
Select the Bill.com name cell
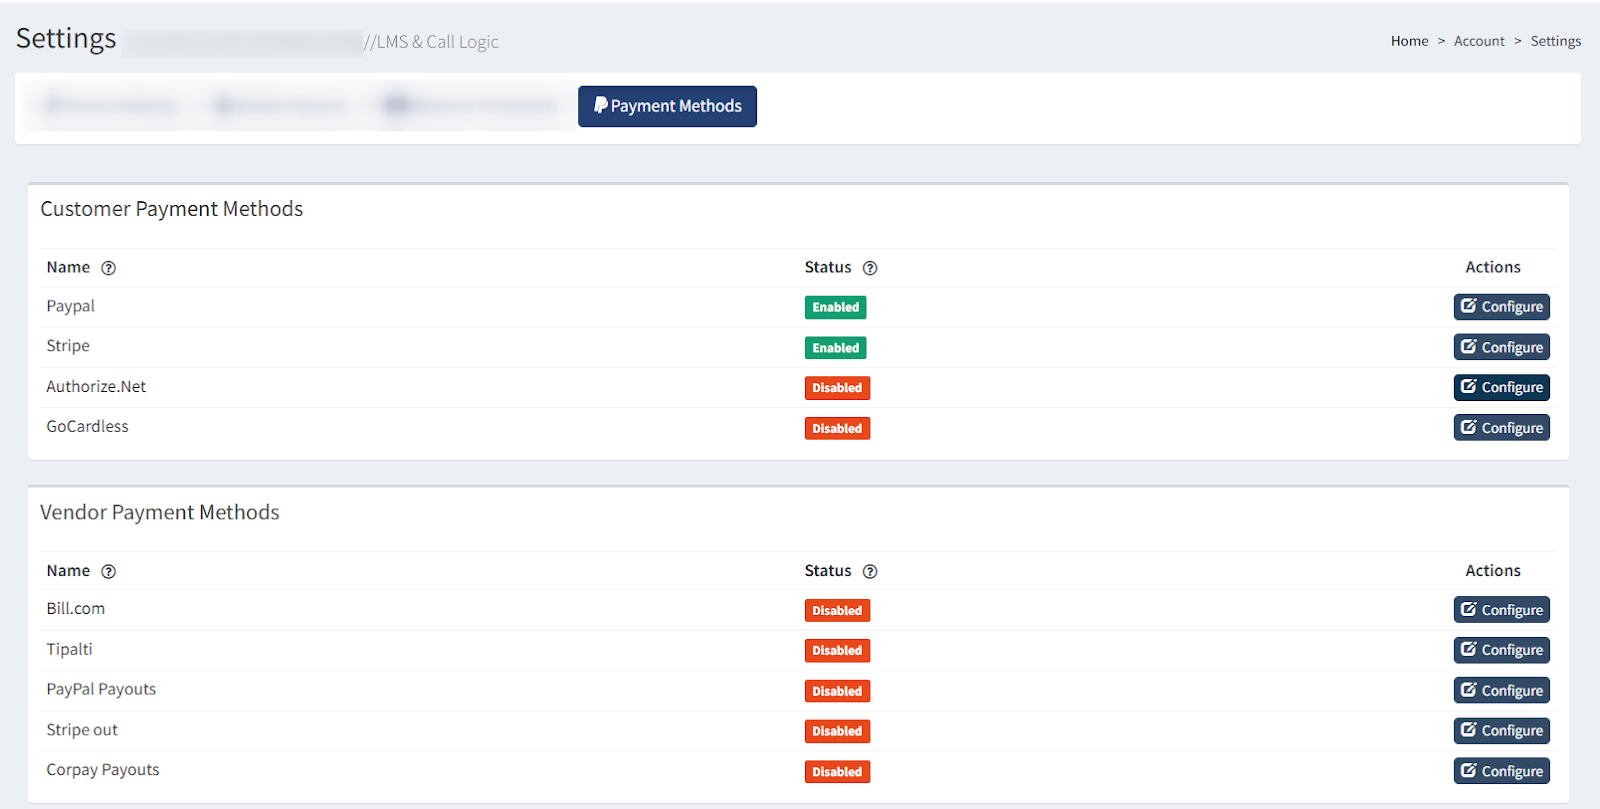[x=75, y=608]
